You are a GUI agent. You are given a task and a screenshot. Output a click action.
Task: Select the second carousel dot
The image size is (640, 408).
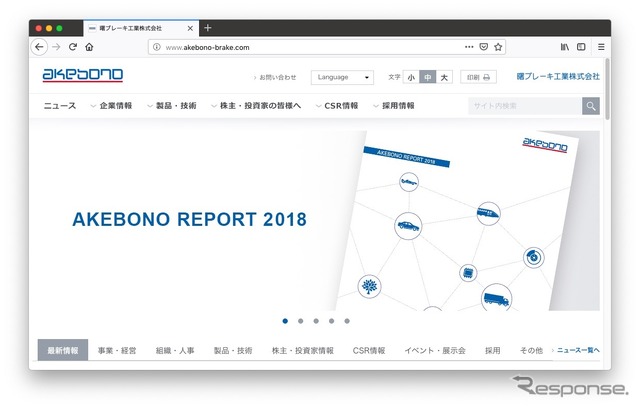pyautogui.click(x=300, y=321)
